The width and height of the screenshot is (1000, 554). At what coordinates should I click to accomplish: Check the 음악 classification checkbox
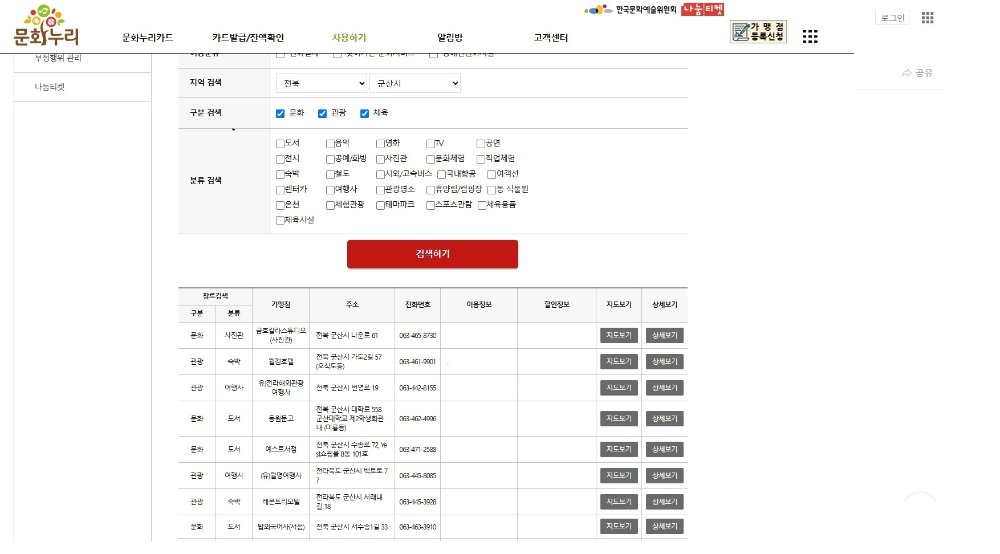[330, 143]
